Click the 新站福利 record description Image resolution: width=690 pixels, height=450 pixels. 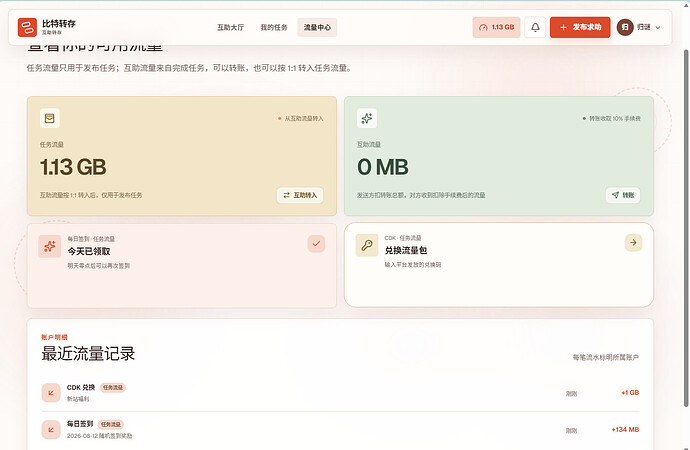click(x=78, y=399)
